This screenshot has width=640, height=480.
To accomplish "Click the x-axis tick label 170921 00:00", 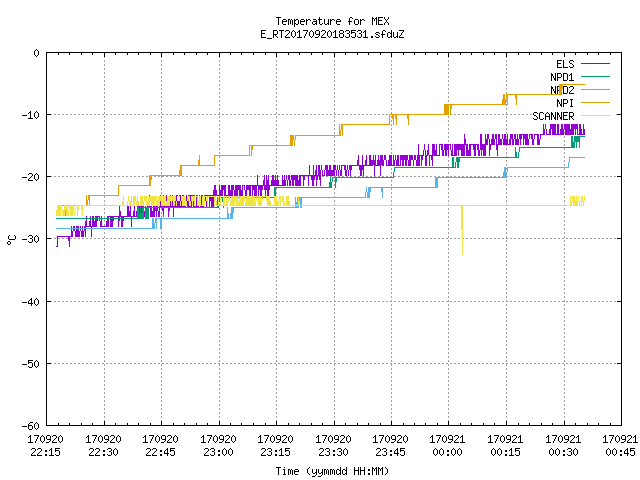I will pyautogui.click(x=448, y=446).
